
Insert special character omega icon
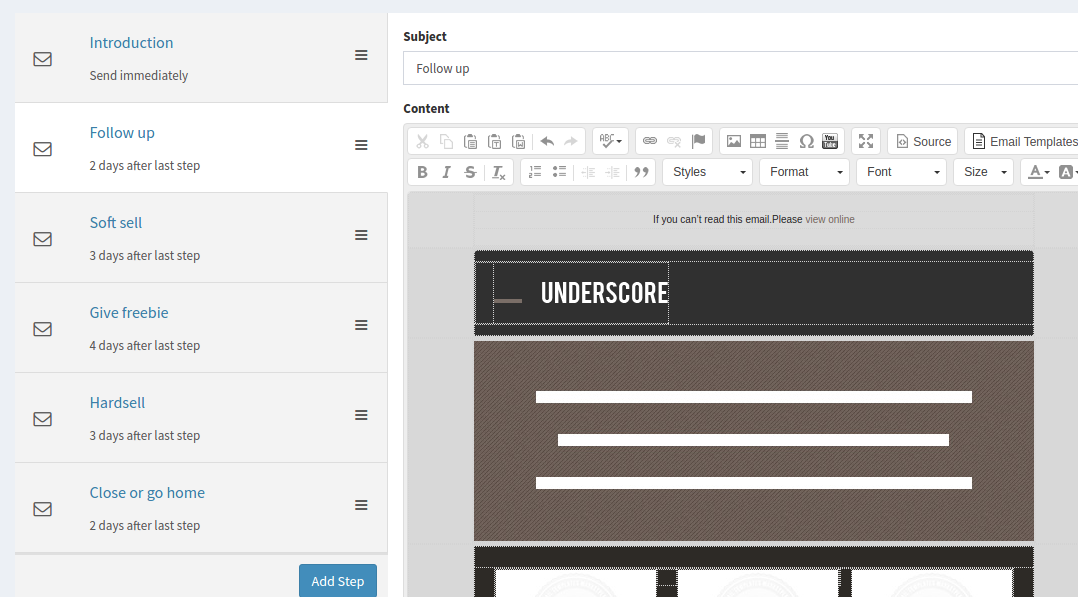(x=806, y=141)
